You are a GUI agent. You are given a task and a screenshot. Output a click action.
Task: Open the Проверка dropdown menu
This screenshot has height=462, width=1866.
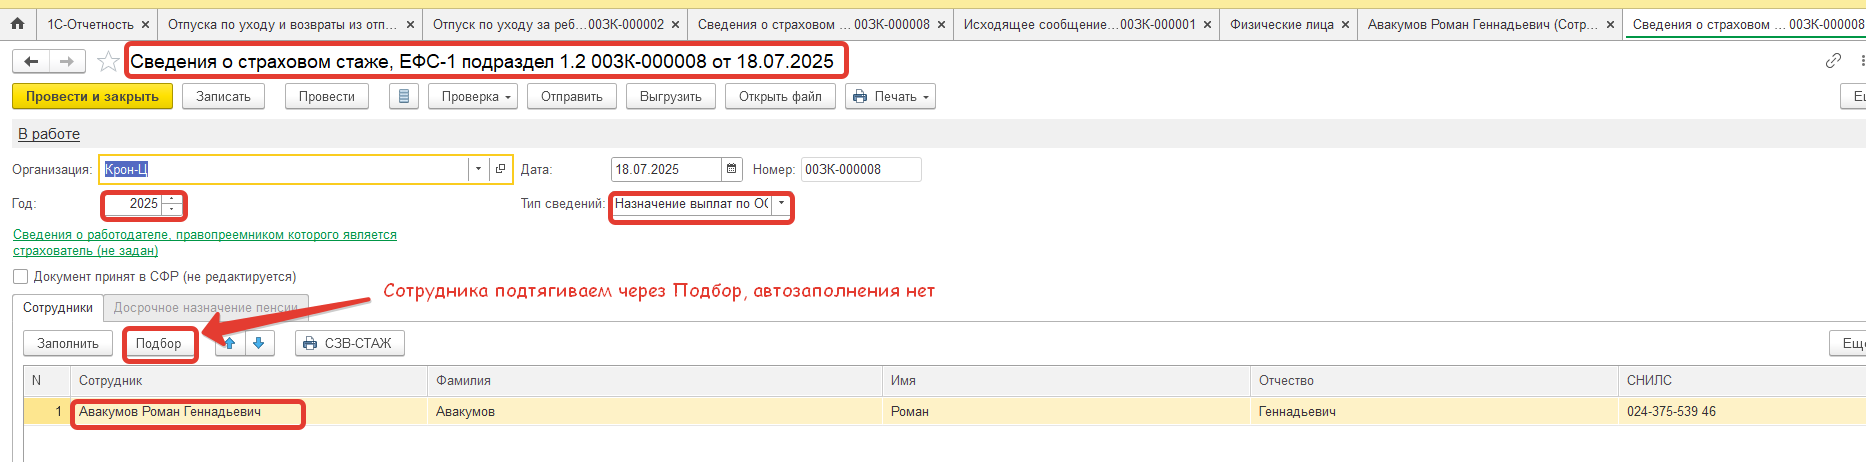(x=476, y=97)
